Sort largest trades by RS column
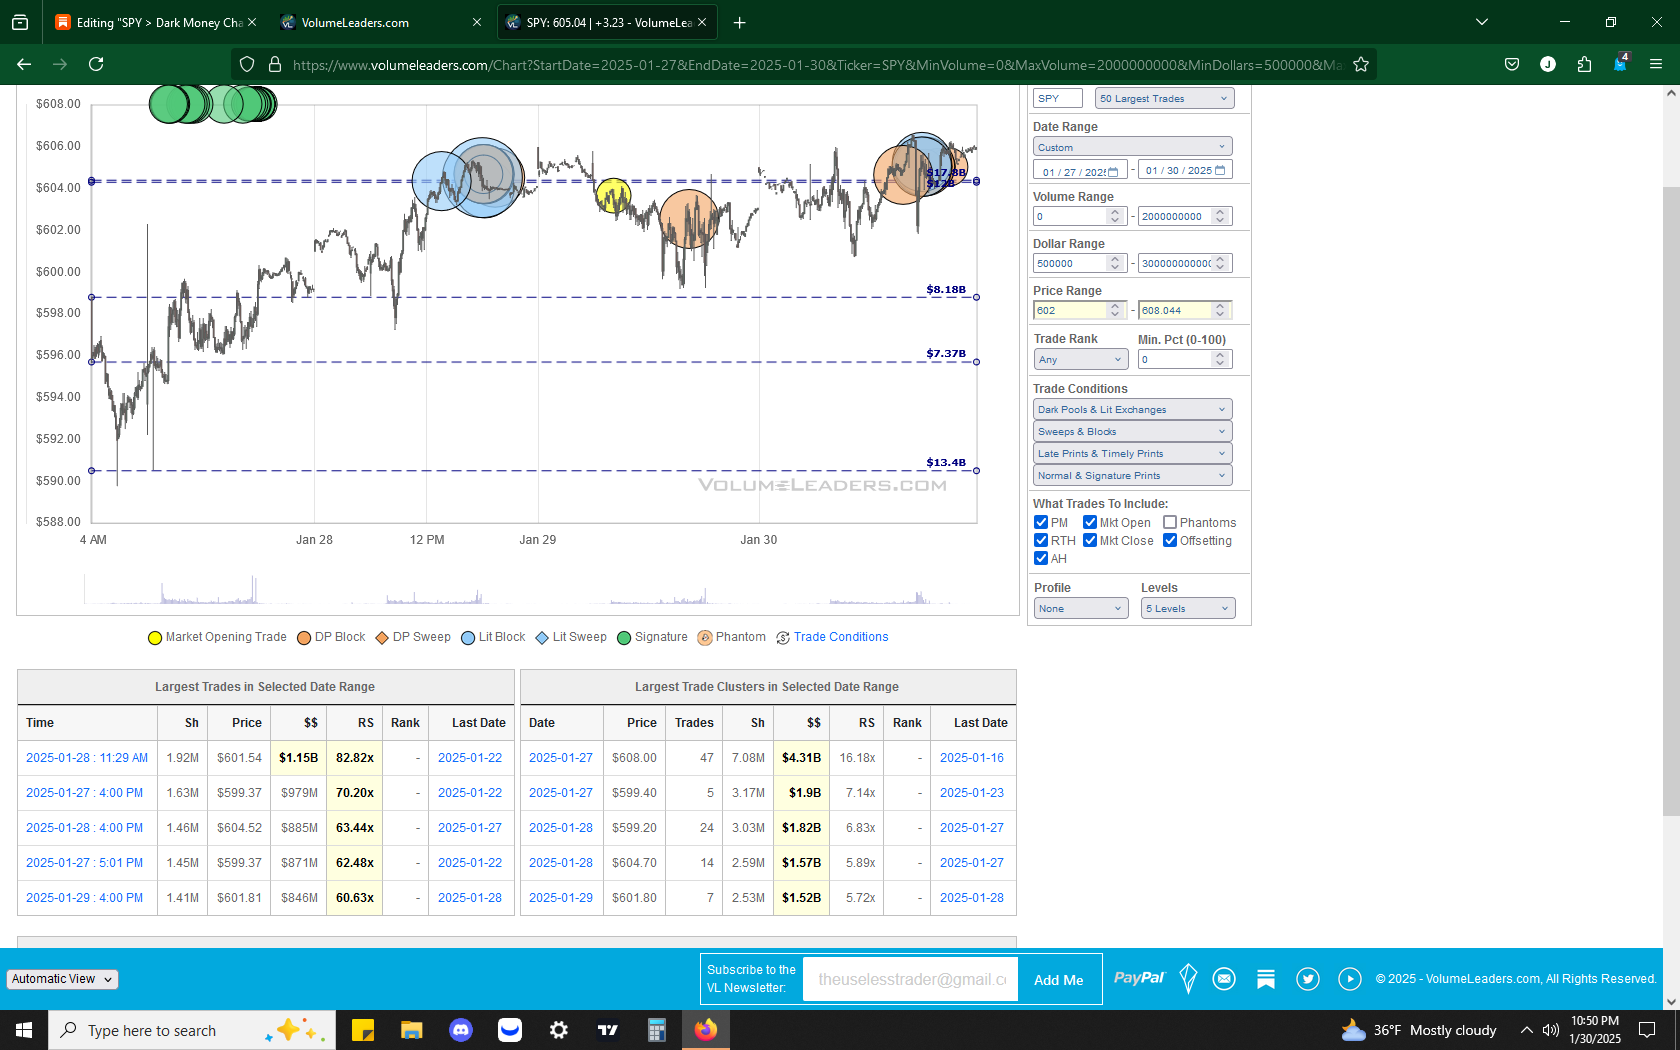 tap(366, 722)
